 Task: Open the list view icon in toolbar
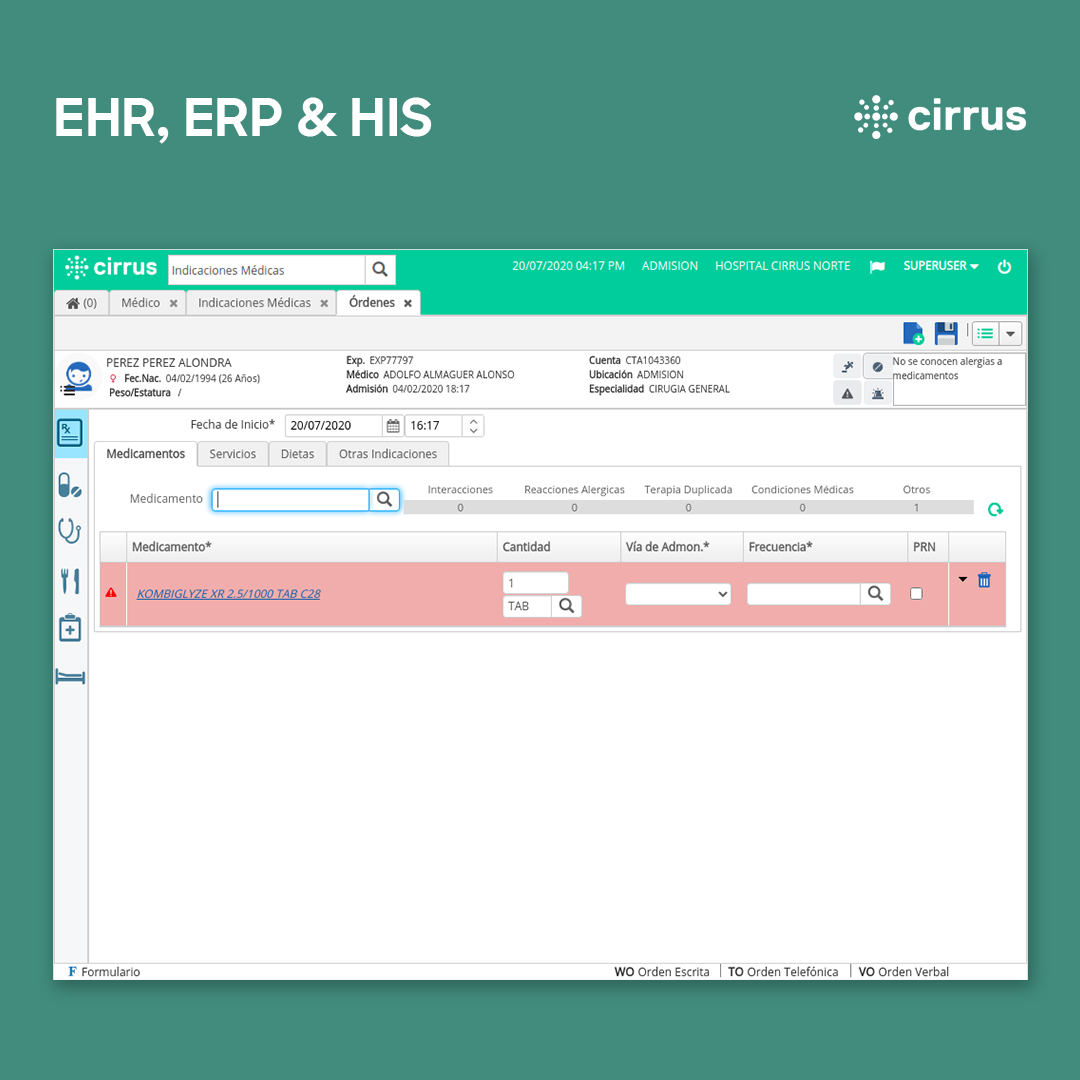pos(986,333)
